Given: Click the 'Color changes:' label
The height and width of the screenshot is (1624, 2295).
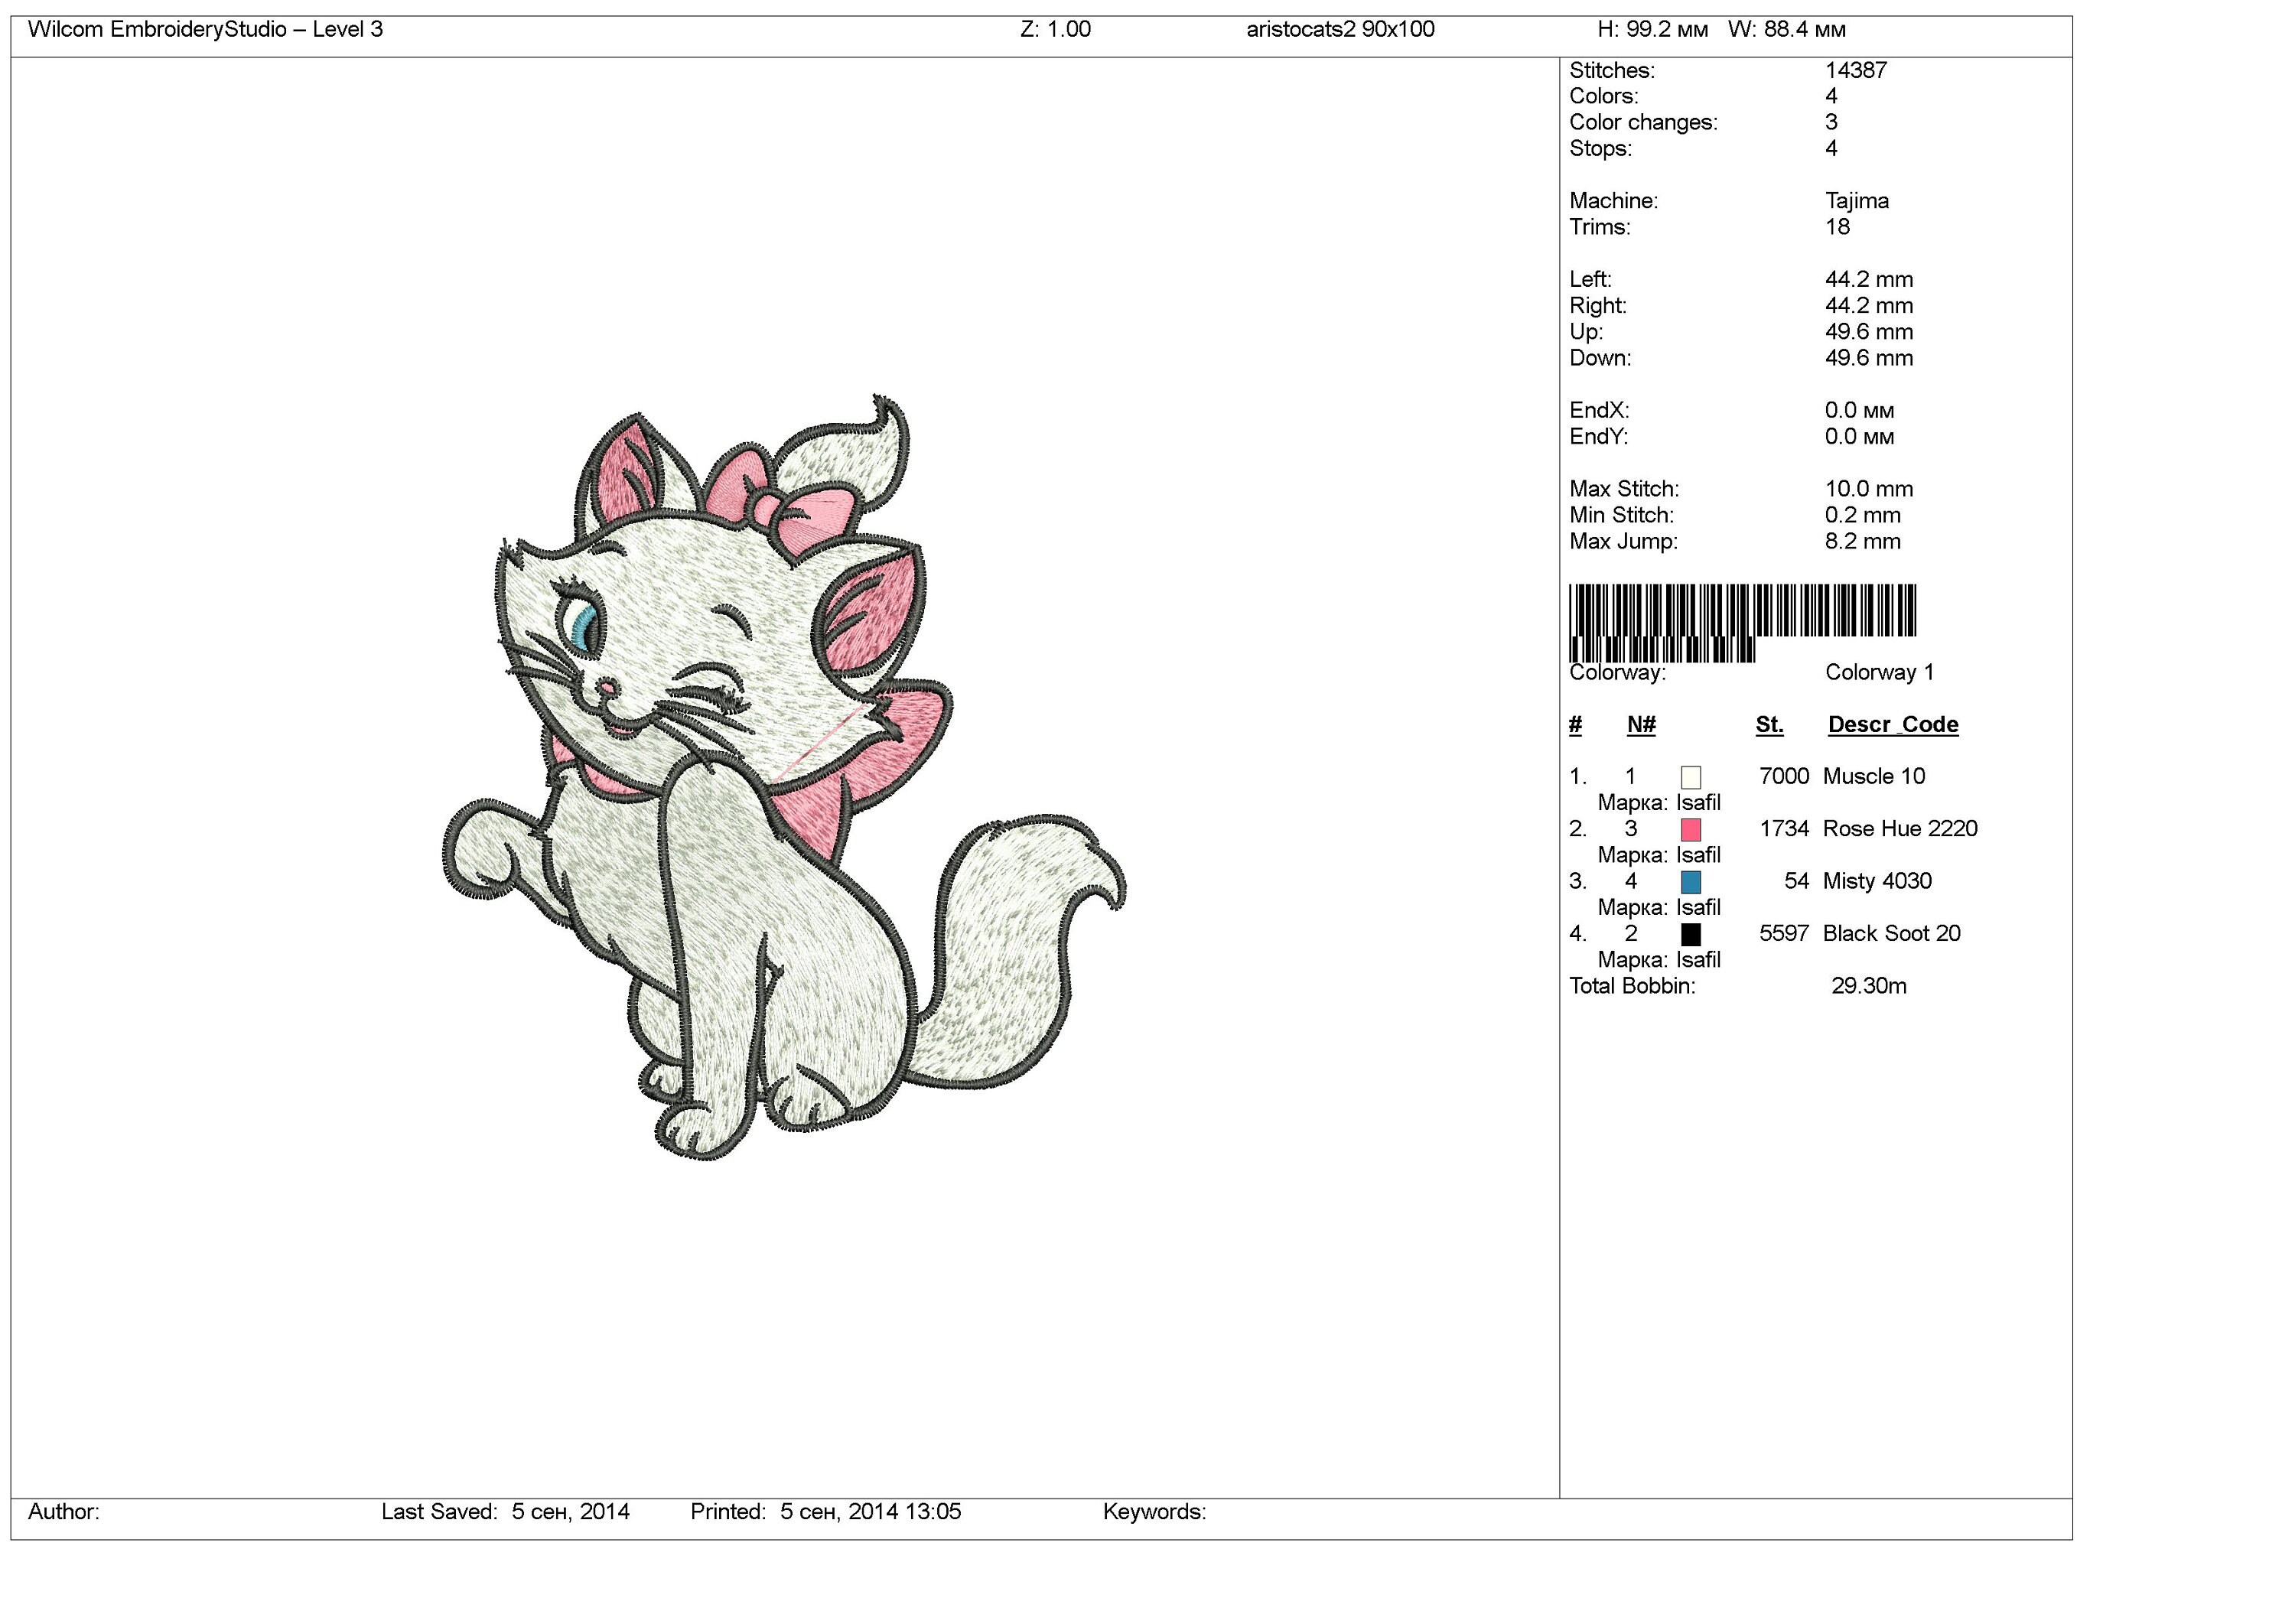Looking at the screenshot, I should (1643, 123).
